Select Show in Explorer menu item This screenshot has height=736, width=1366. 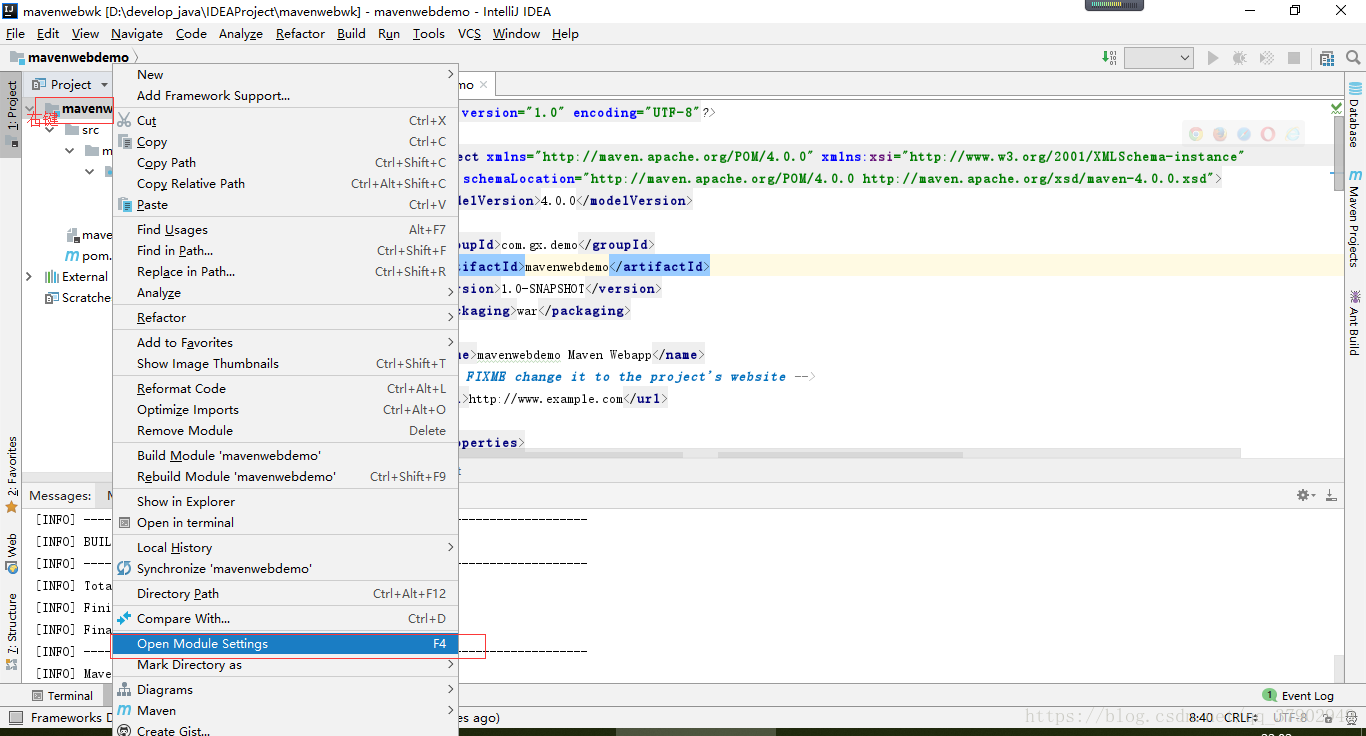click(x=284, y=502)
